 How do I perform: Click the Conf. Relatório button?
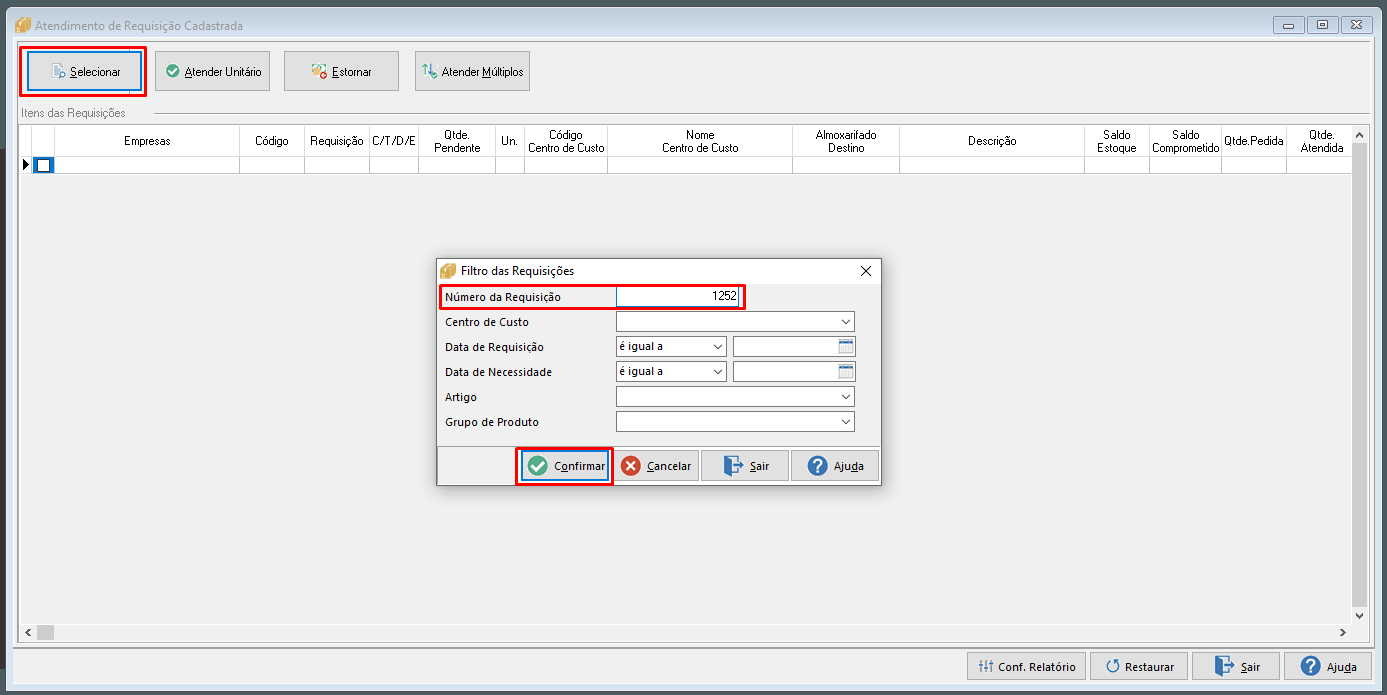pyautogui.click(x=1027, y=666)
